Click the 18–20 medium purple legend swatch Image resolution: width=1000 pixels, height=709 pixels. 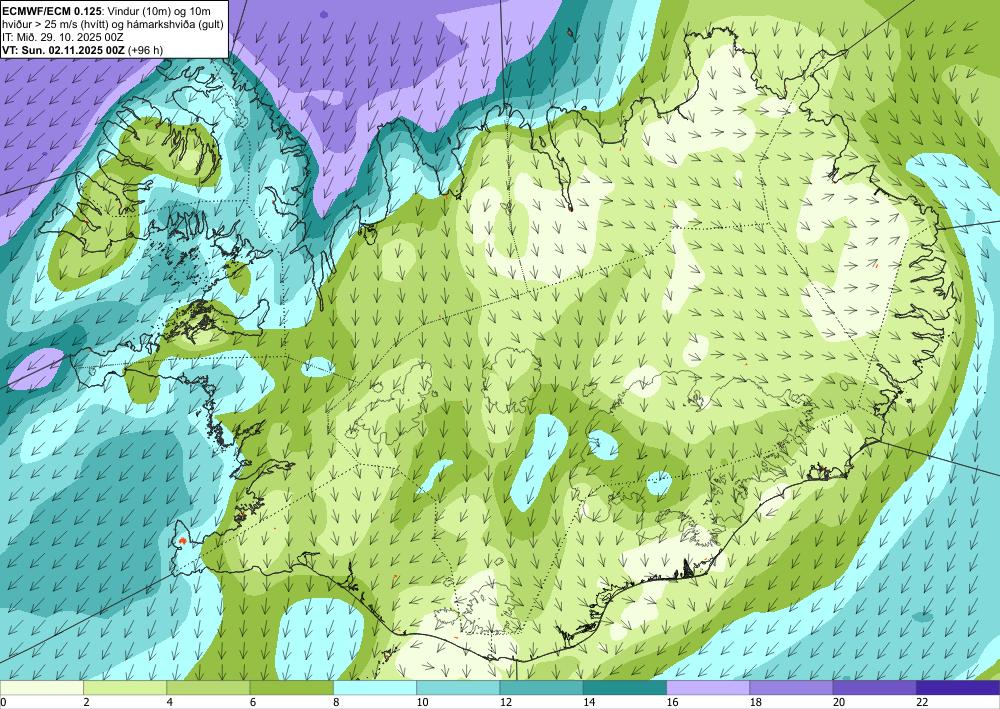click(791, 688)
